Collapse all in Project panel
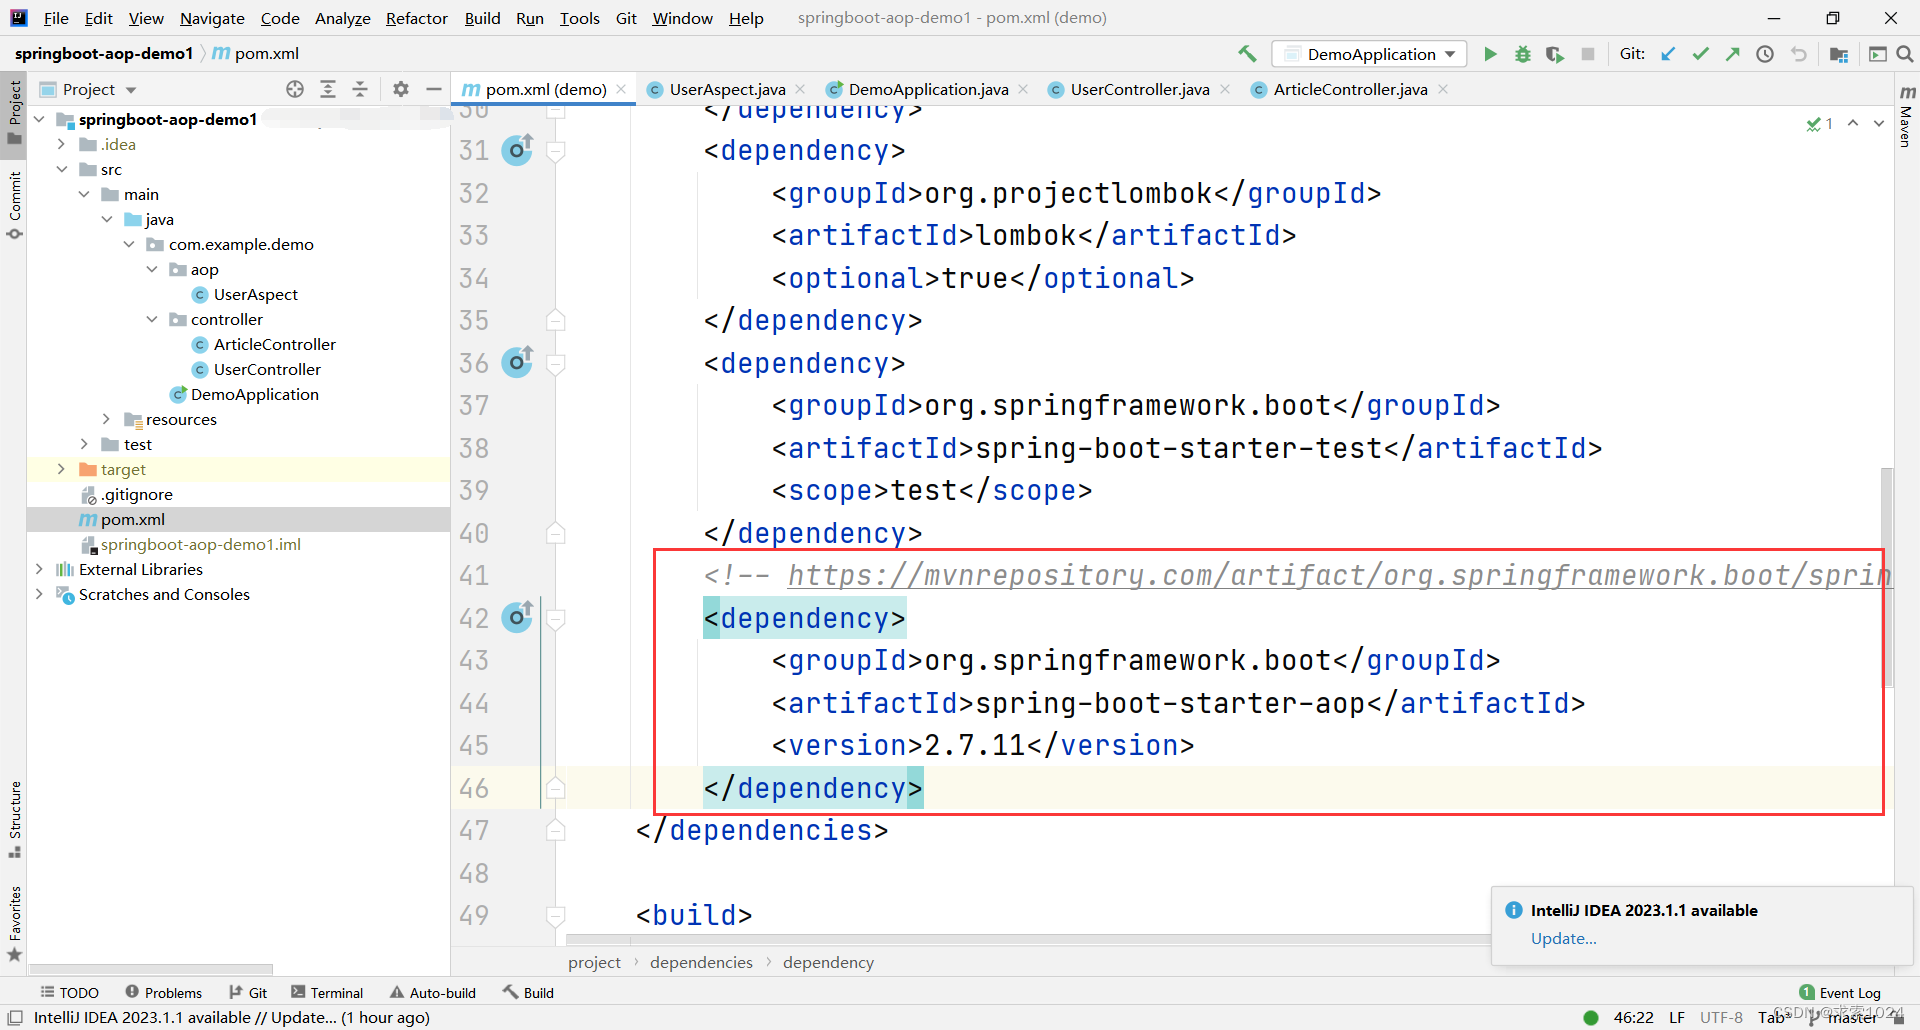1920x1030 pixels. point(360,89)
